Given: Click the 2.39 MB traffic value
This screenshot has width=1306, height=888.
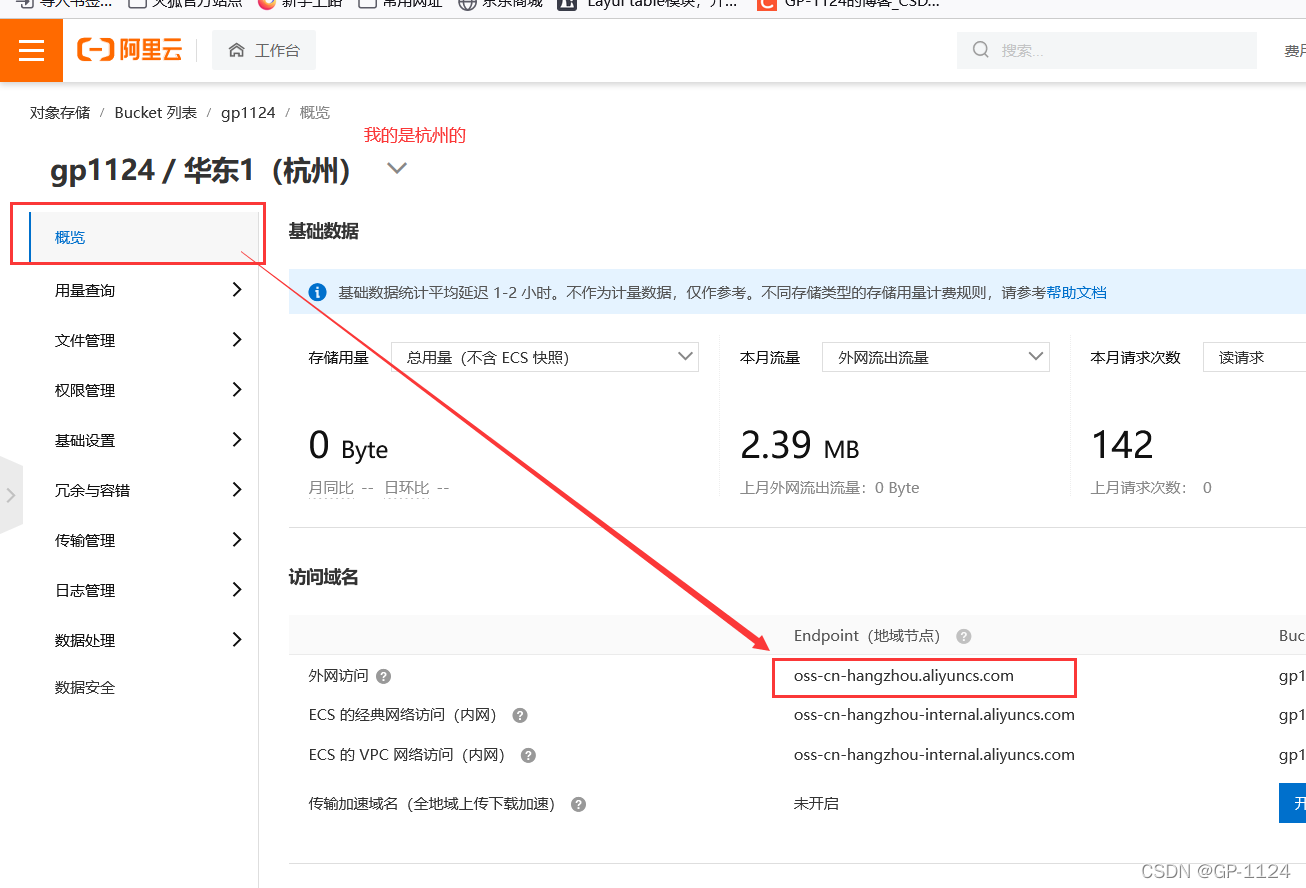Looking at the screenshot, I should coord(800,446).
